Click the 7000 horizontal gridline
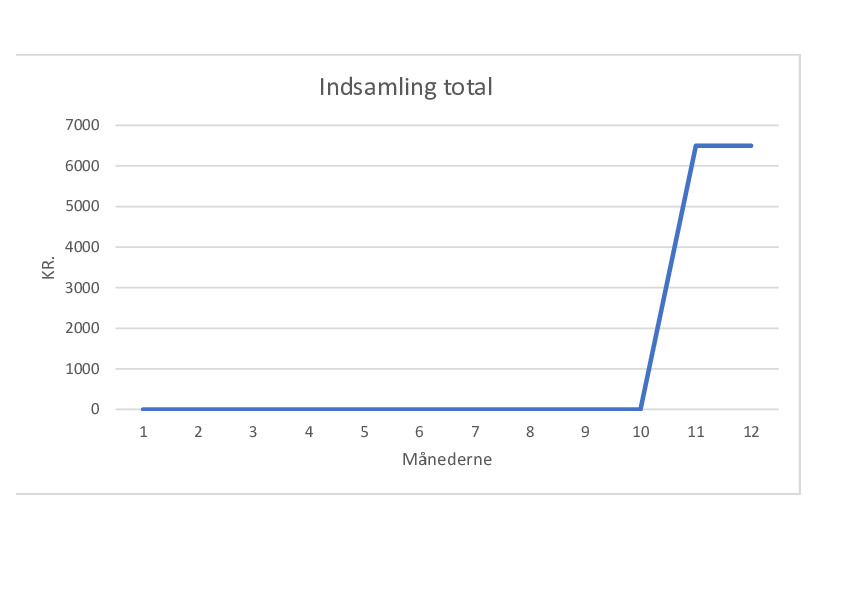The height and width of the screenshot is (595, 842). pos(447,125)
